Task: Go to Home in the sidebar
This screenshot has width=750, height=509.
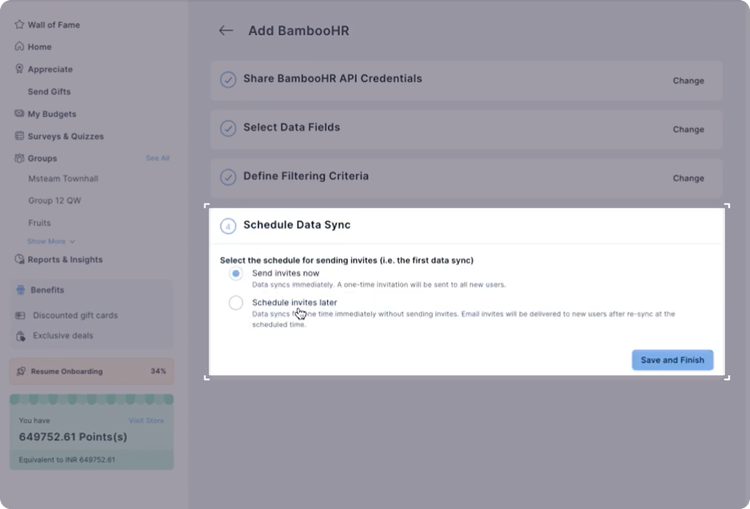Action: (x=39, y=47)
